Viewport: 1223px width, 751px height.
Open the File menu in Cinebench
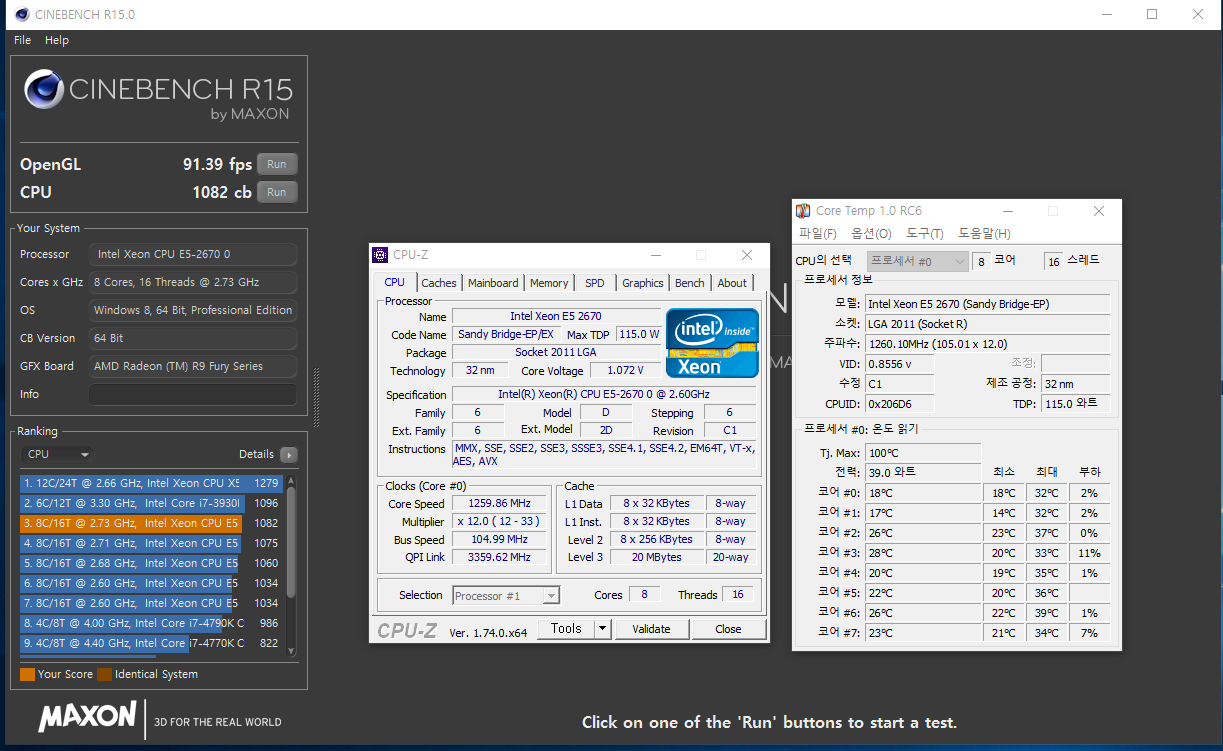click(22, 40)
